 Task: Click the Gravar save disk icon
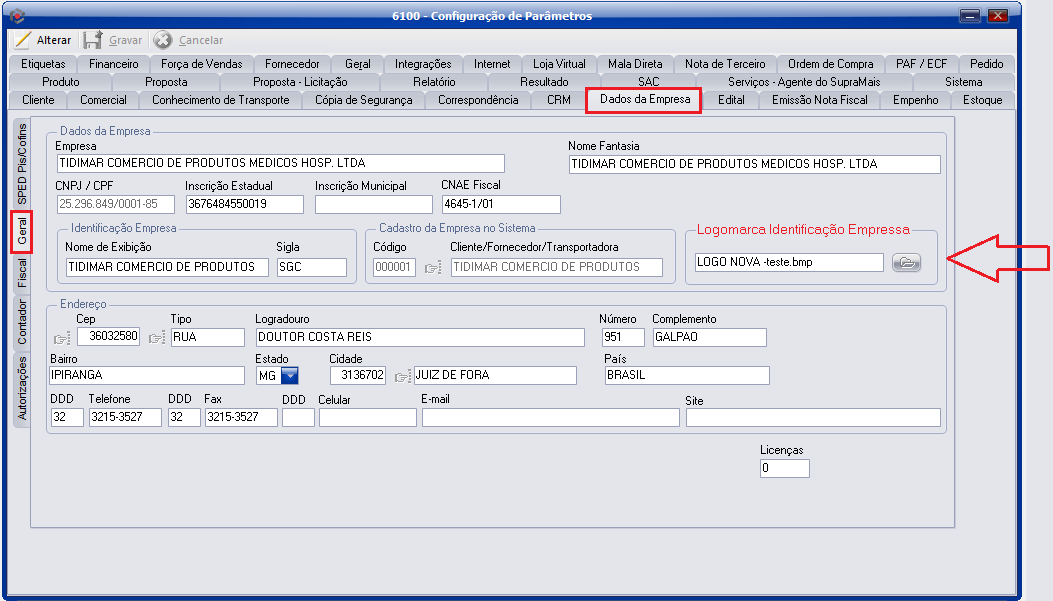93,40
